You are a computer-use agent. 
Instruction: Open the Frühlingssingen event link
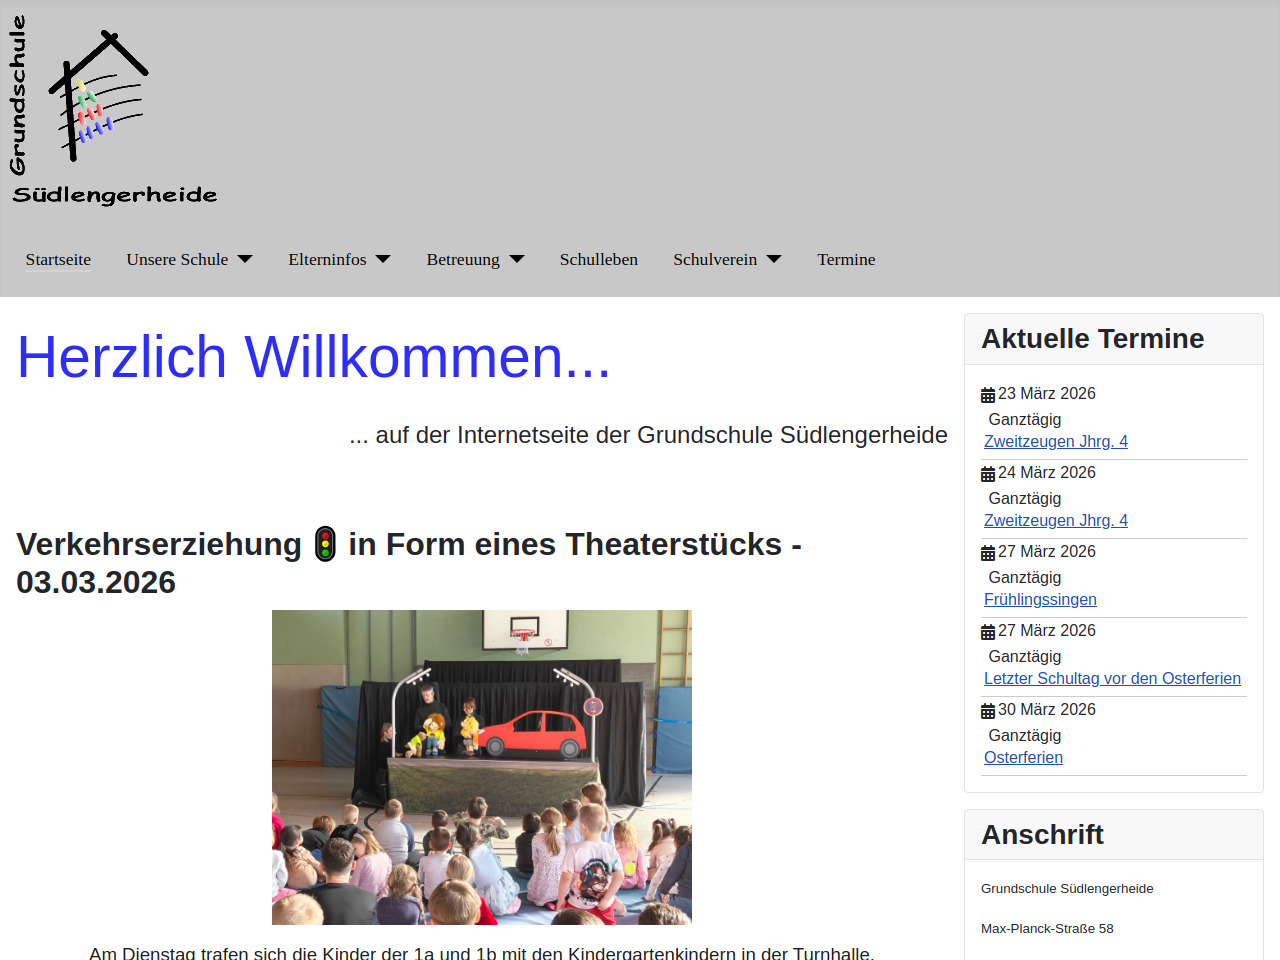1040,599
